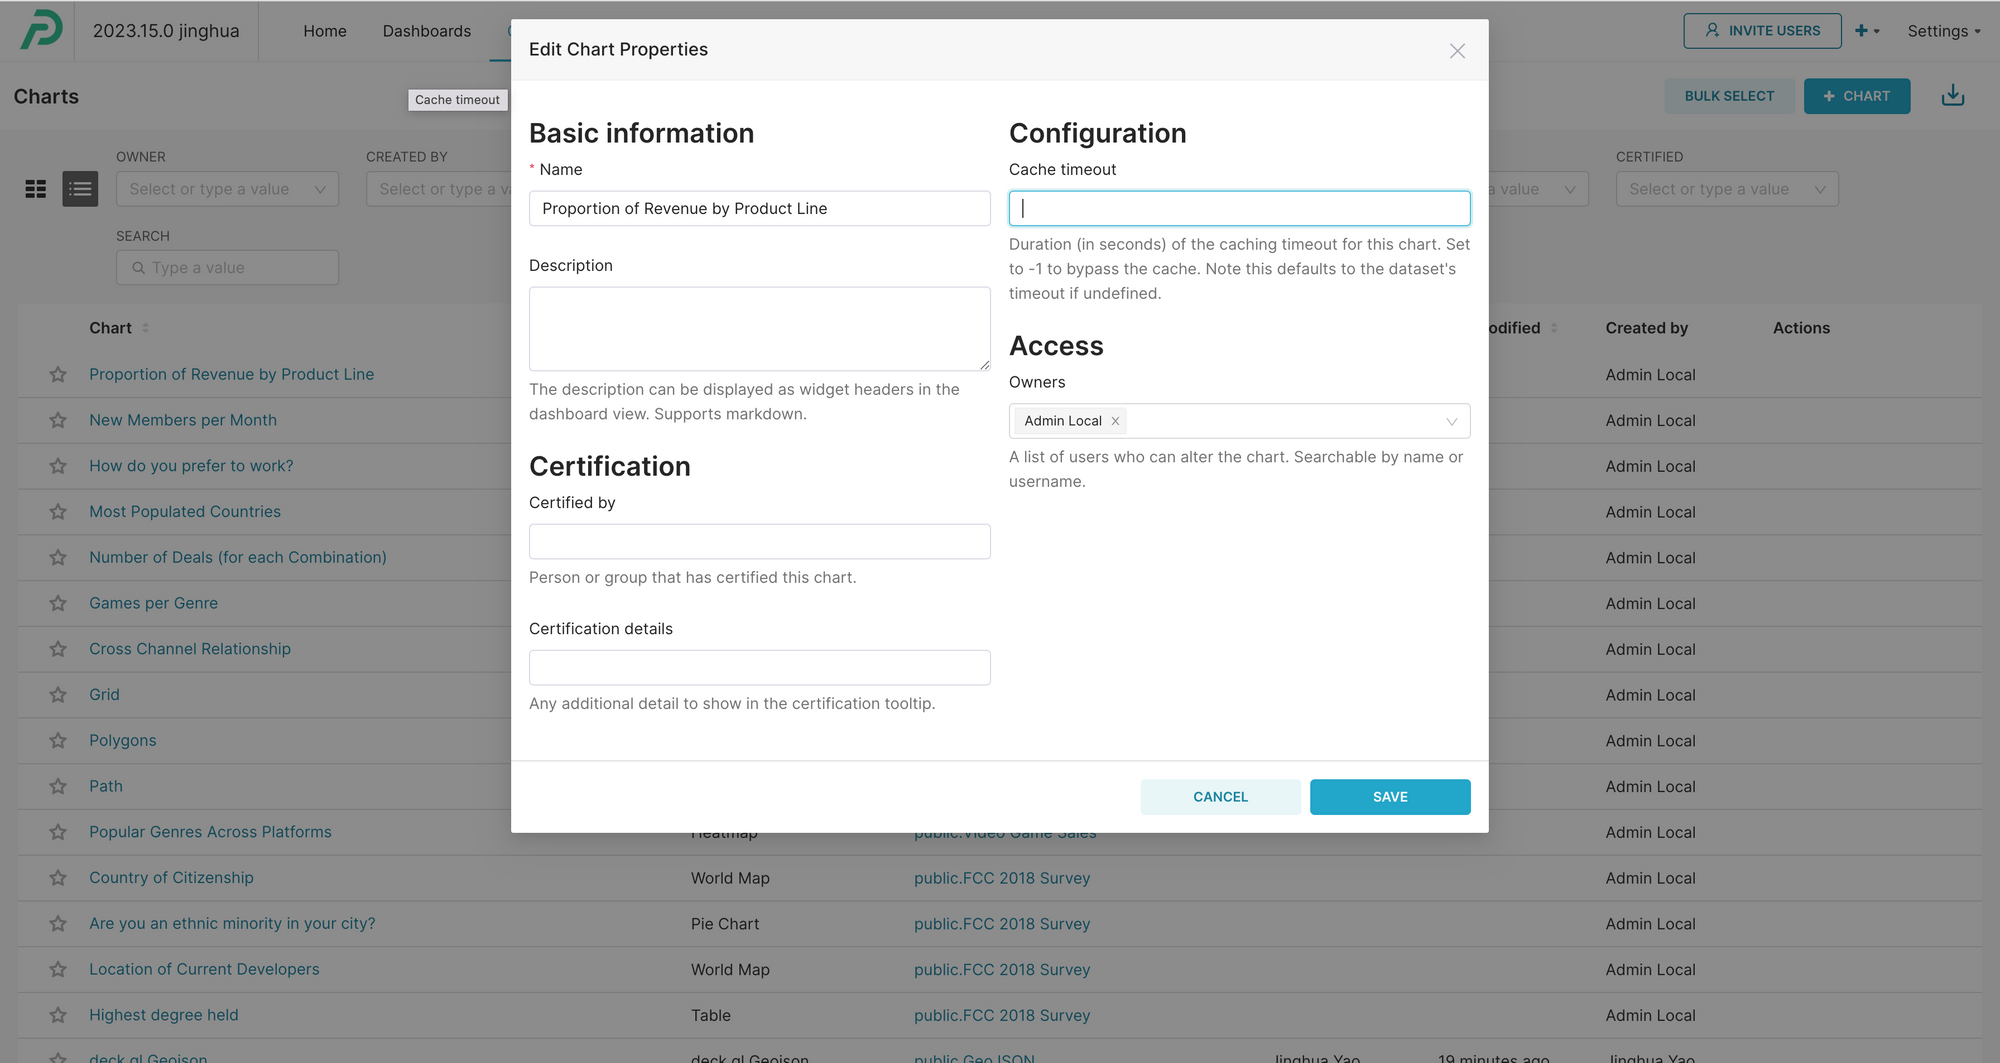This screenshot has height=1063, width=2000.
Task: Favorite the New Members per Month chart
Action: tap(57, 420)
